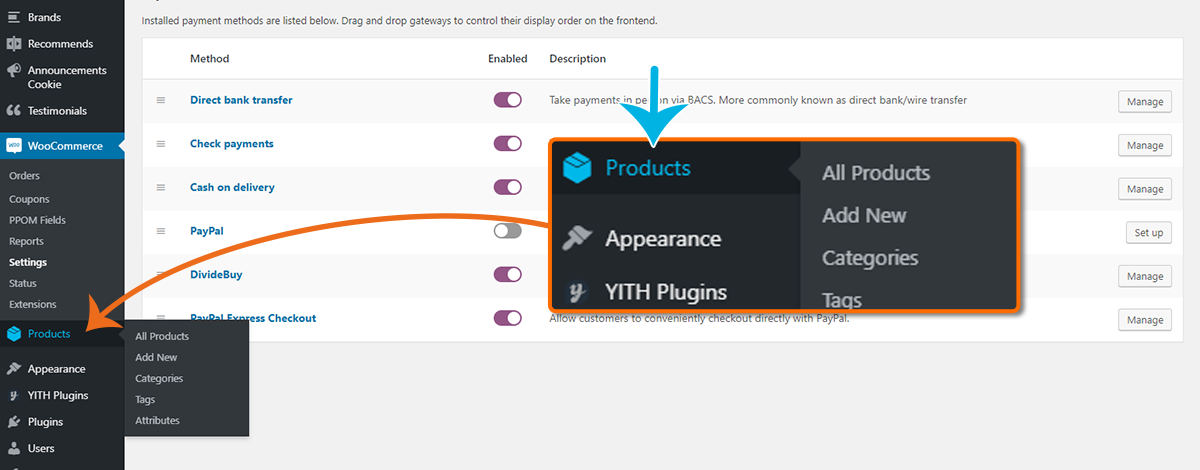Click the Set up button for PayPal

1148,233
